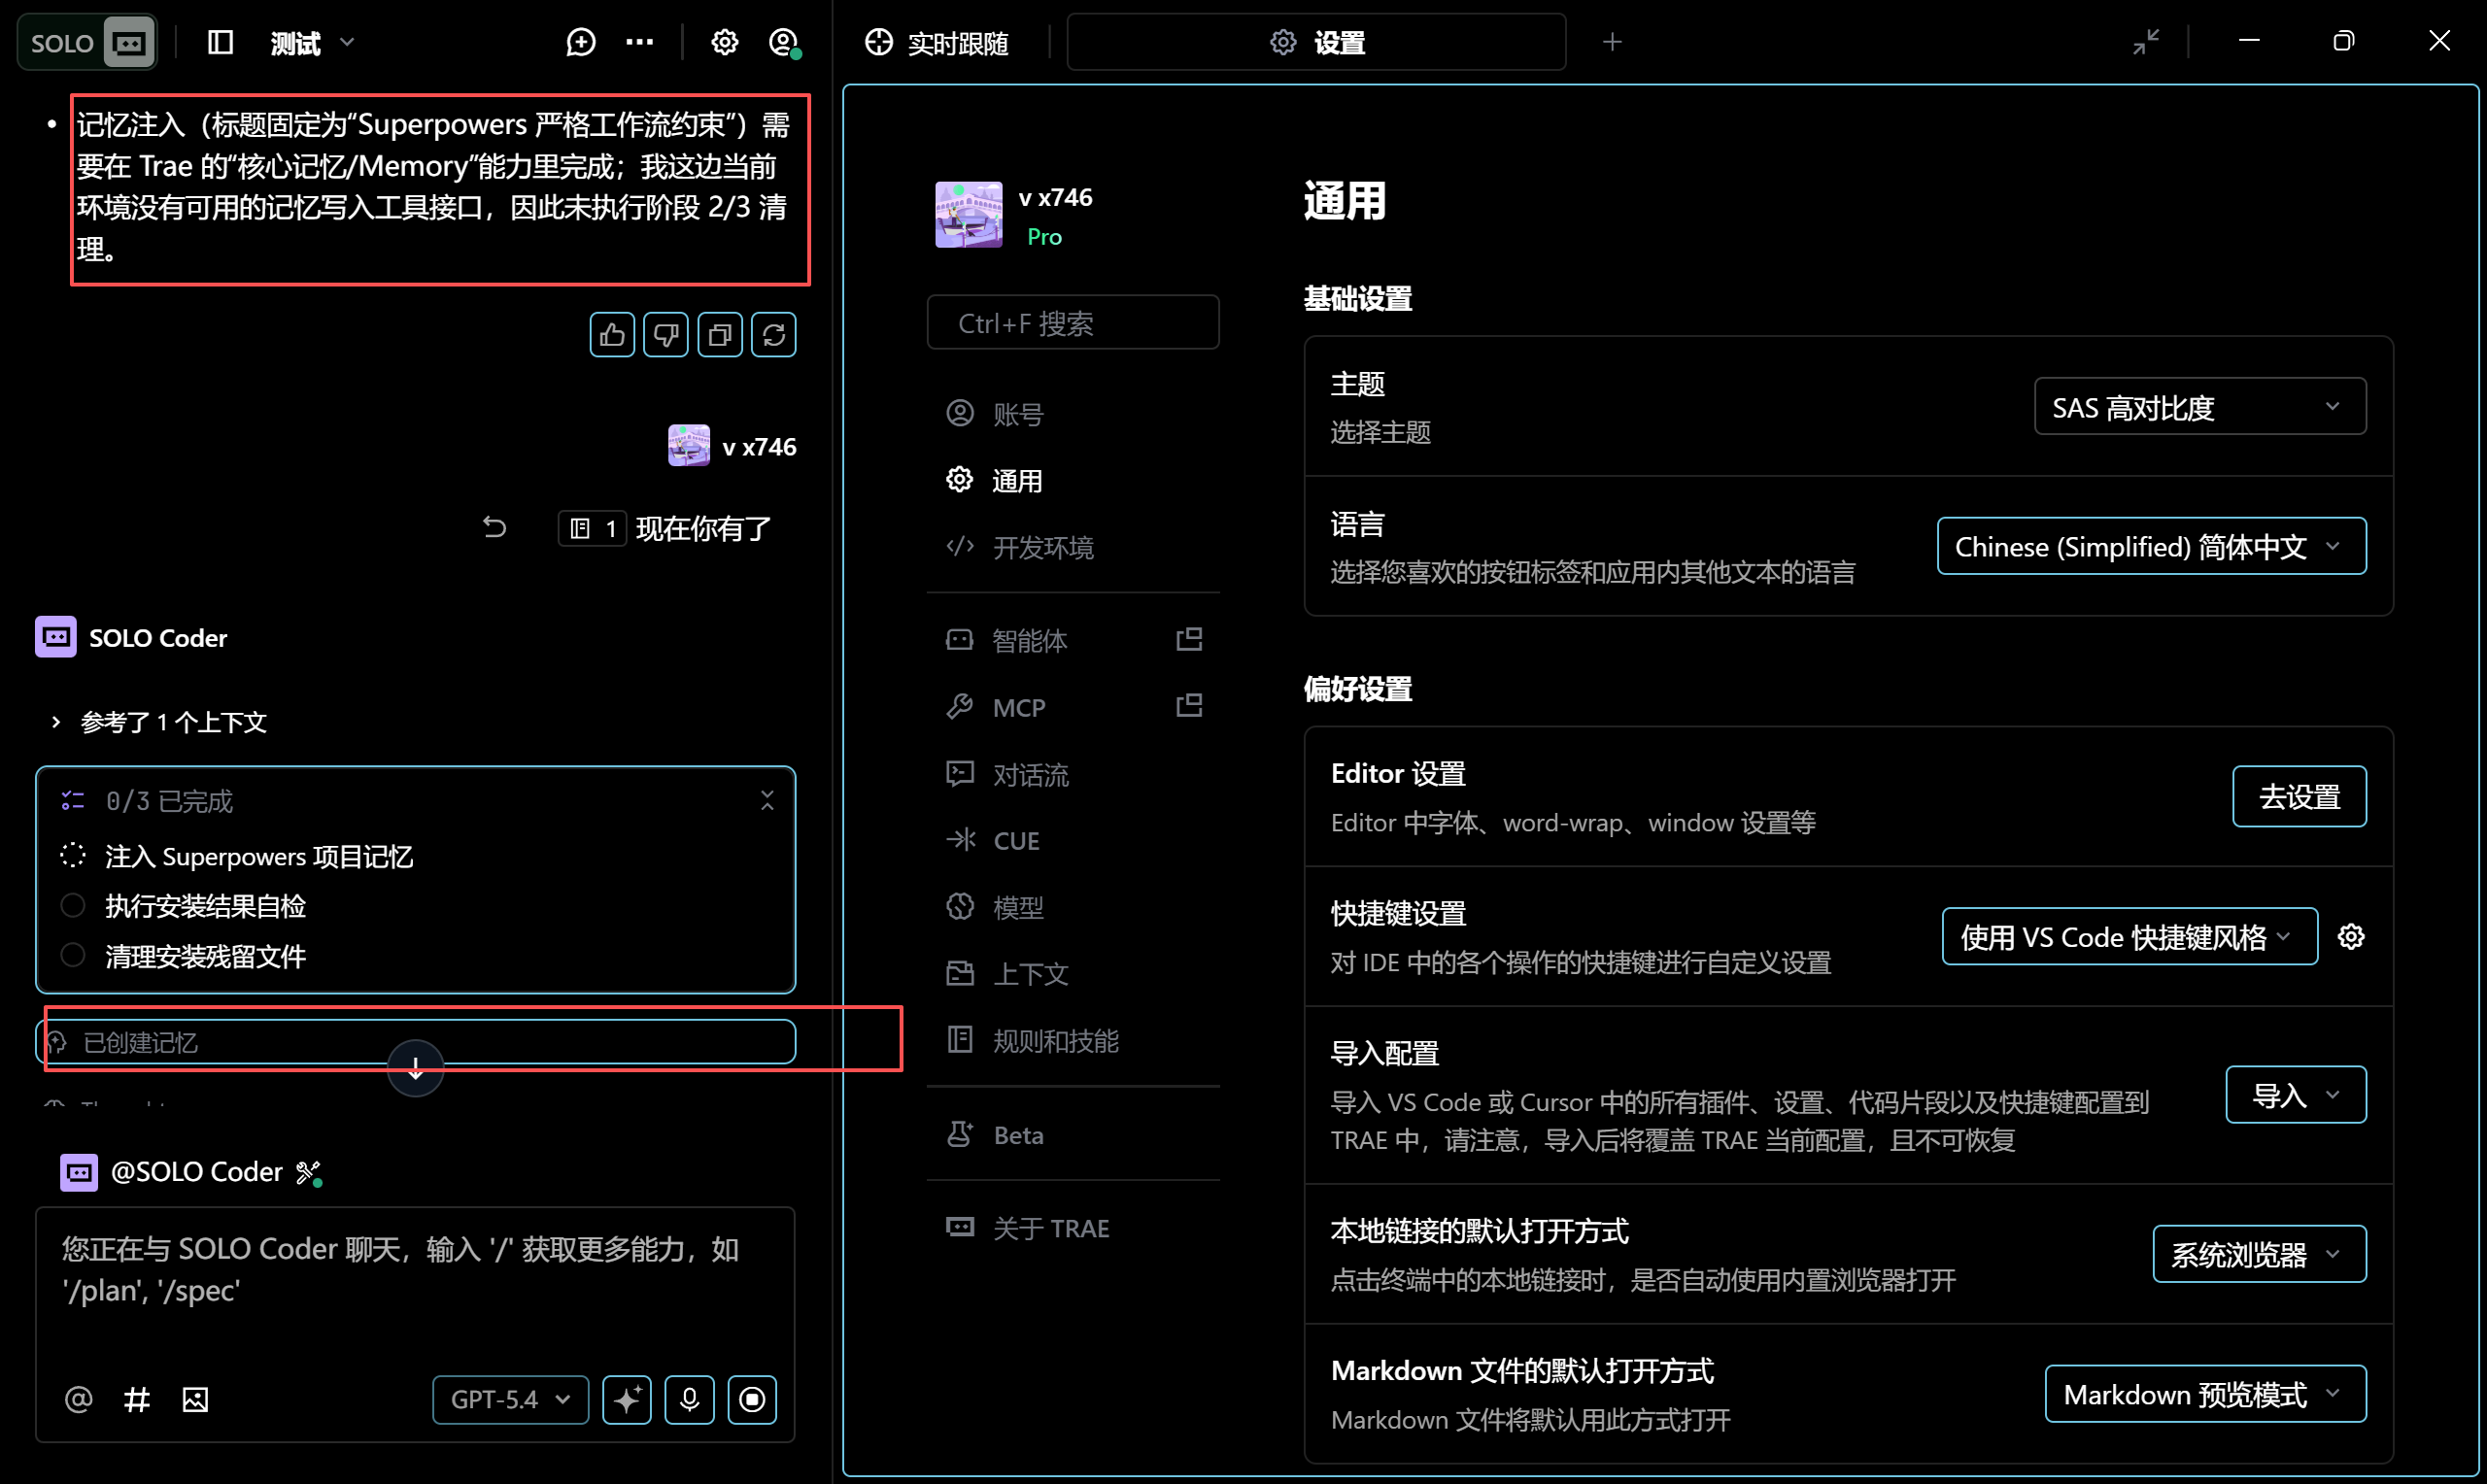This screenshot has width=2487, height=1484.
Task: Give thumbs up to the response
Action: (612, 335)
